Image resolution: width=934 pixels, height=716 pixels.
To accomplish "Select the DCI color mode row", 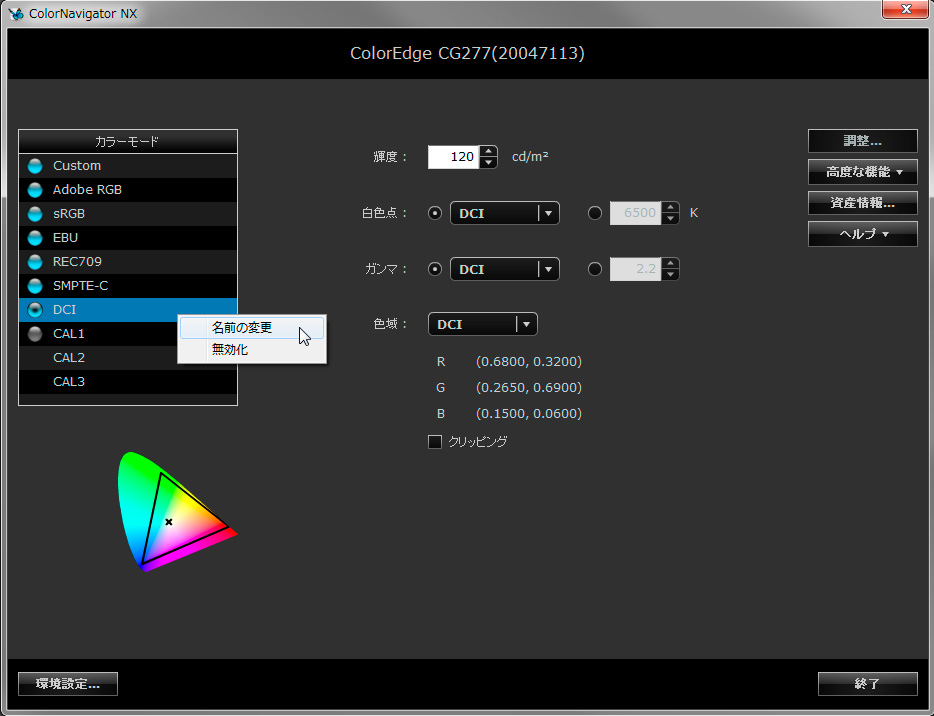I will click(128, 310).
